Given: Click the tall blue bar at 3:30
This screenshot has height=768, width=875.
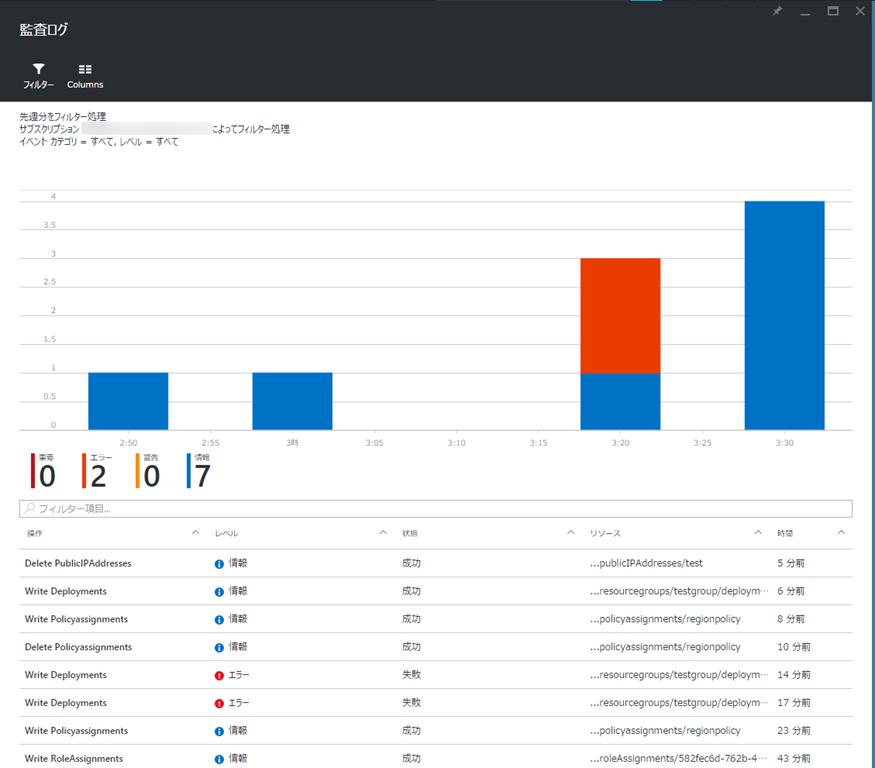Looking at the screenshot, I should (784, 315).
